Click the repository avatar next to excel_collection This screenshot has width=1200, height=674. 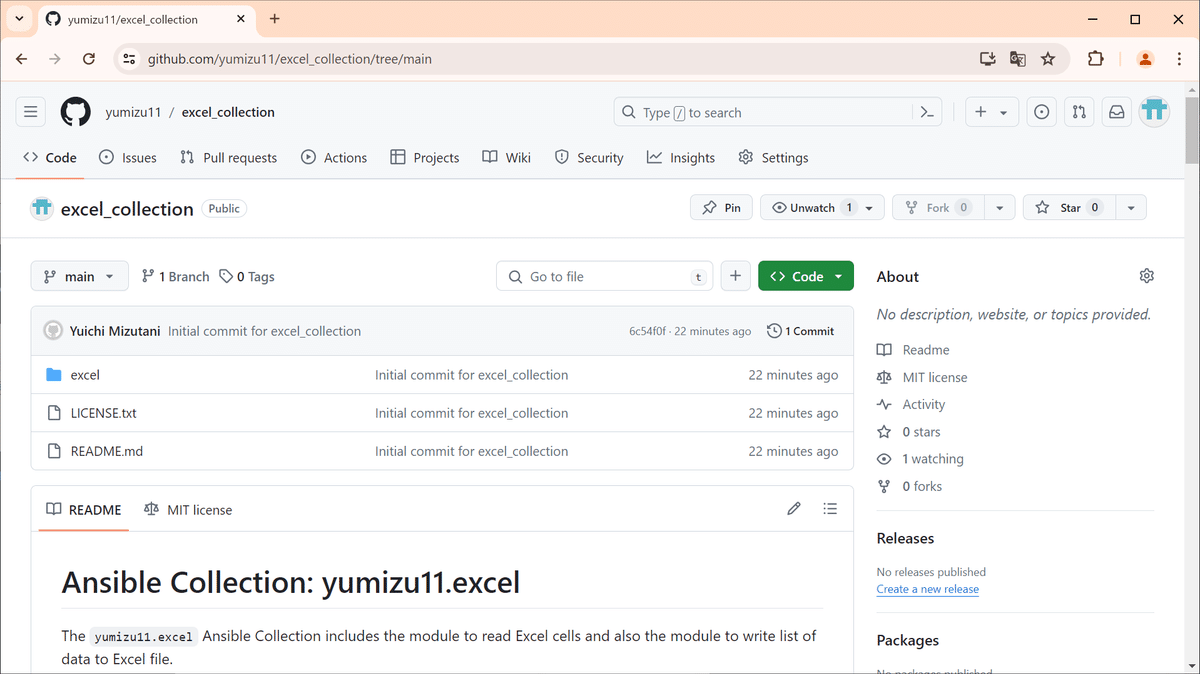[x=42, y=208]
